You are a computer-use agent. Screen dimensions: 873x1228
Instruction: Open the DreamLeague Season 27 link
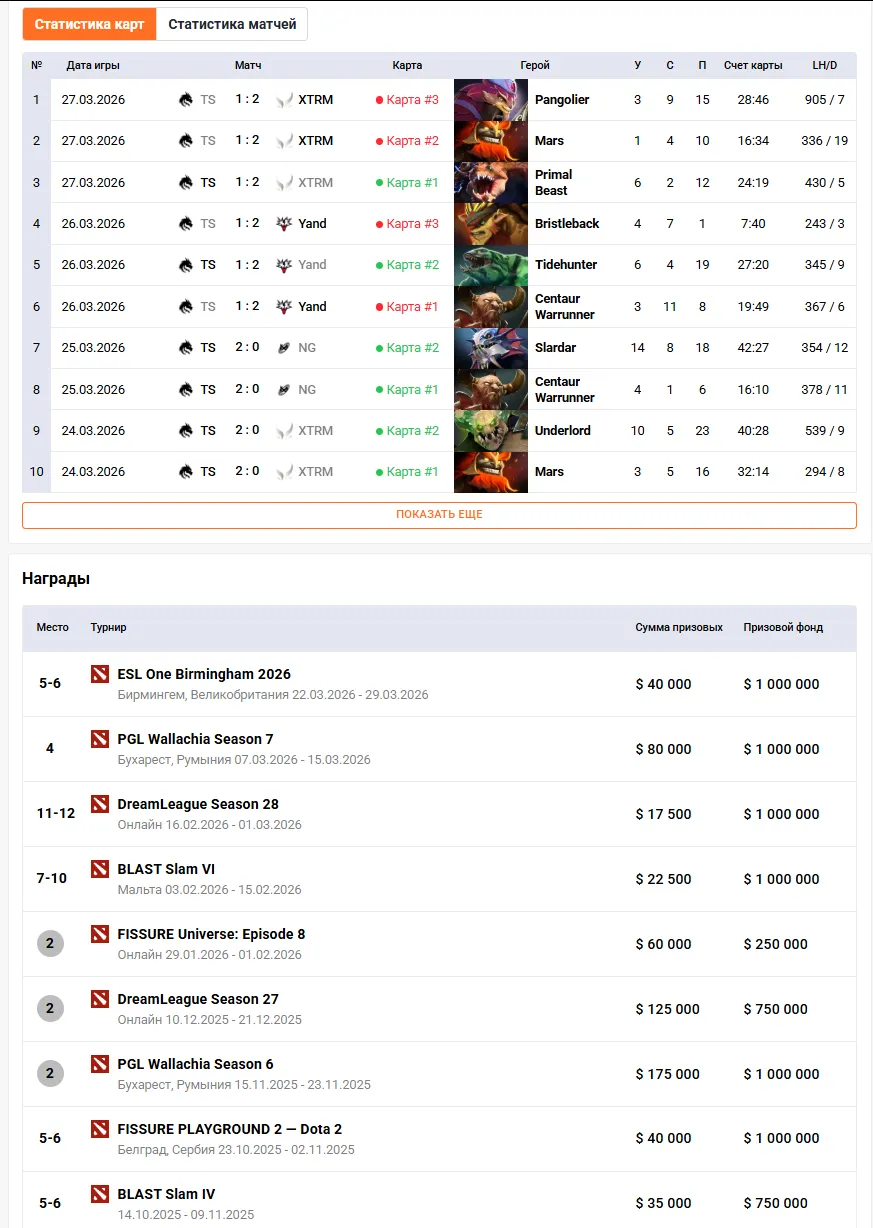198,999
